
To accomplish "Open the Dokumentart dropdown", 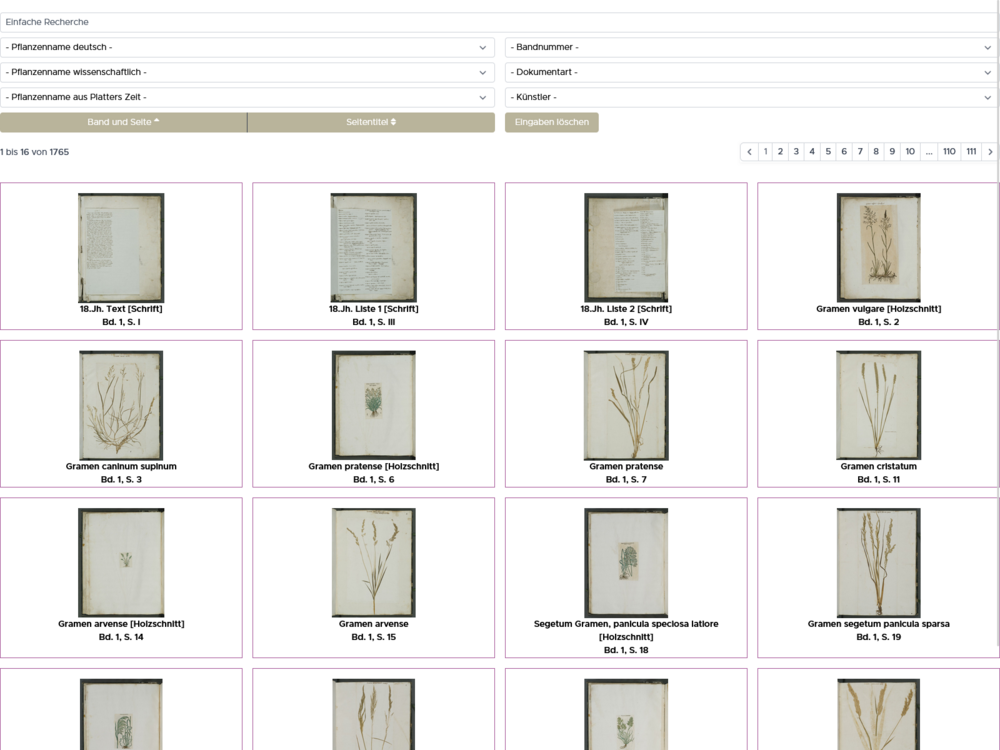I will [x=751, y=72].
